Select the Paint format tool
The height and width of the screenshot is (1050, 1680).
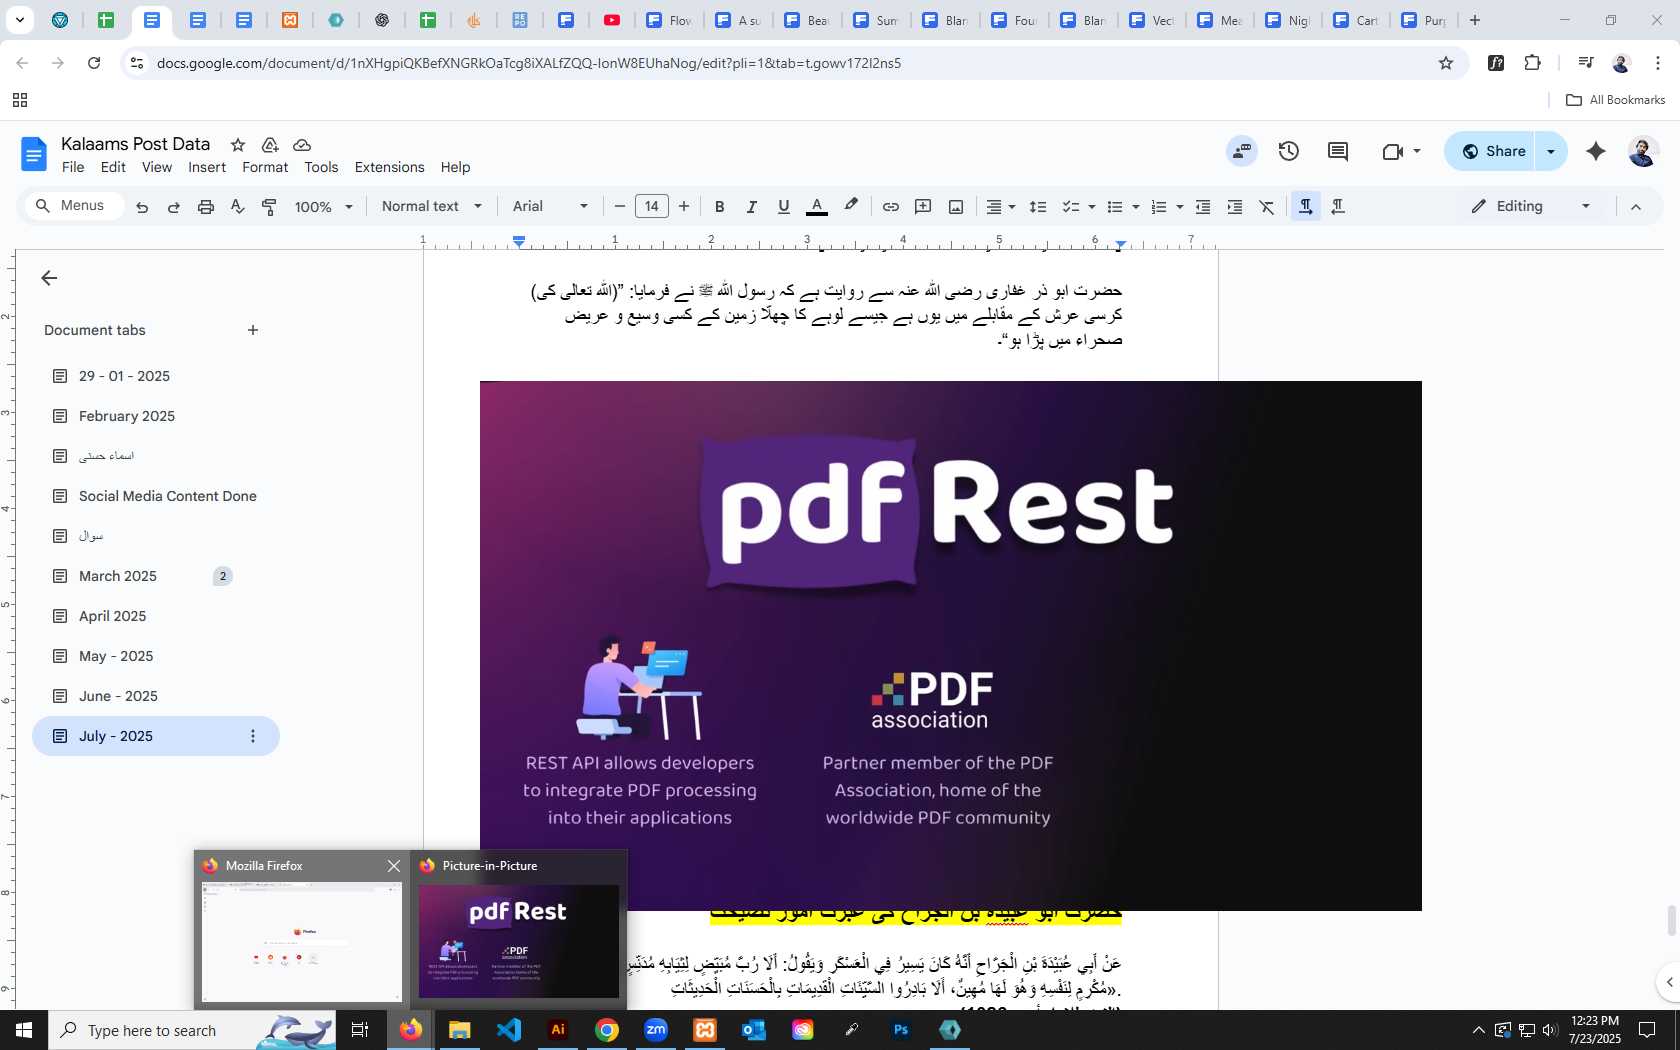click(x=269, y=207)
